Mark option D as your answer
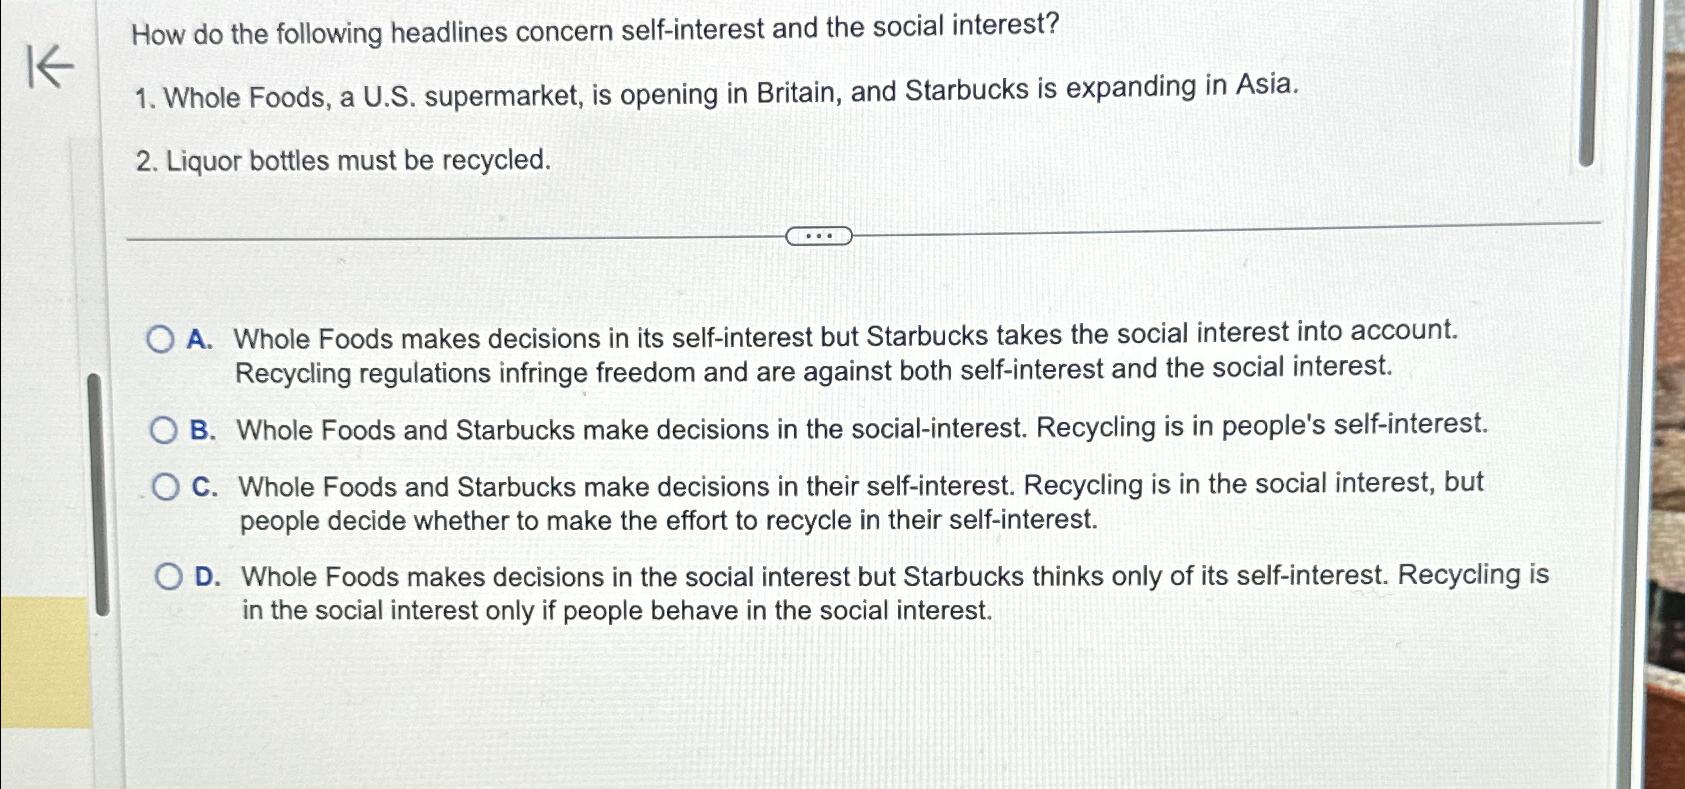Image resolution: width=1685 pixels, height=789 pixels. (x=167, y=574)
